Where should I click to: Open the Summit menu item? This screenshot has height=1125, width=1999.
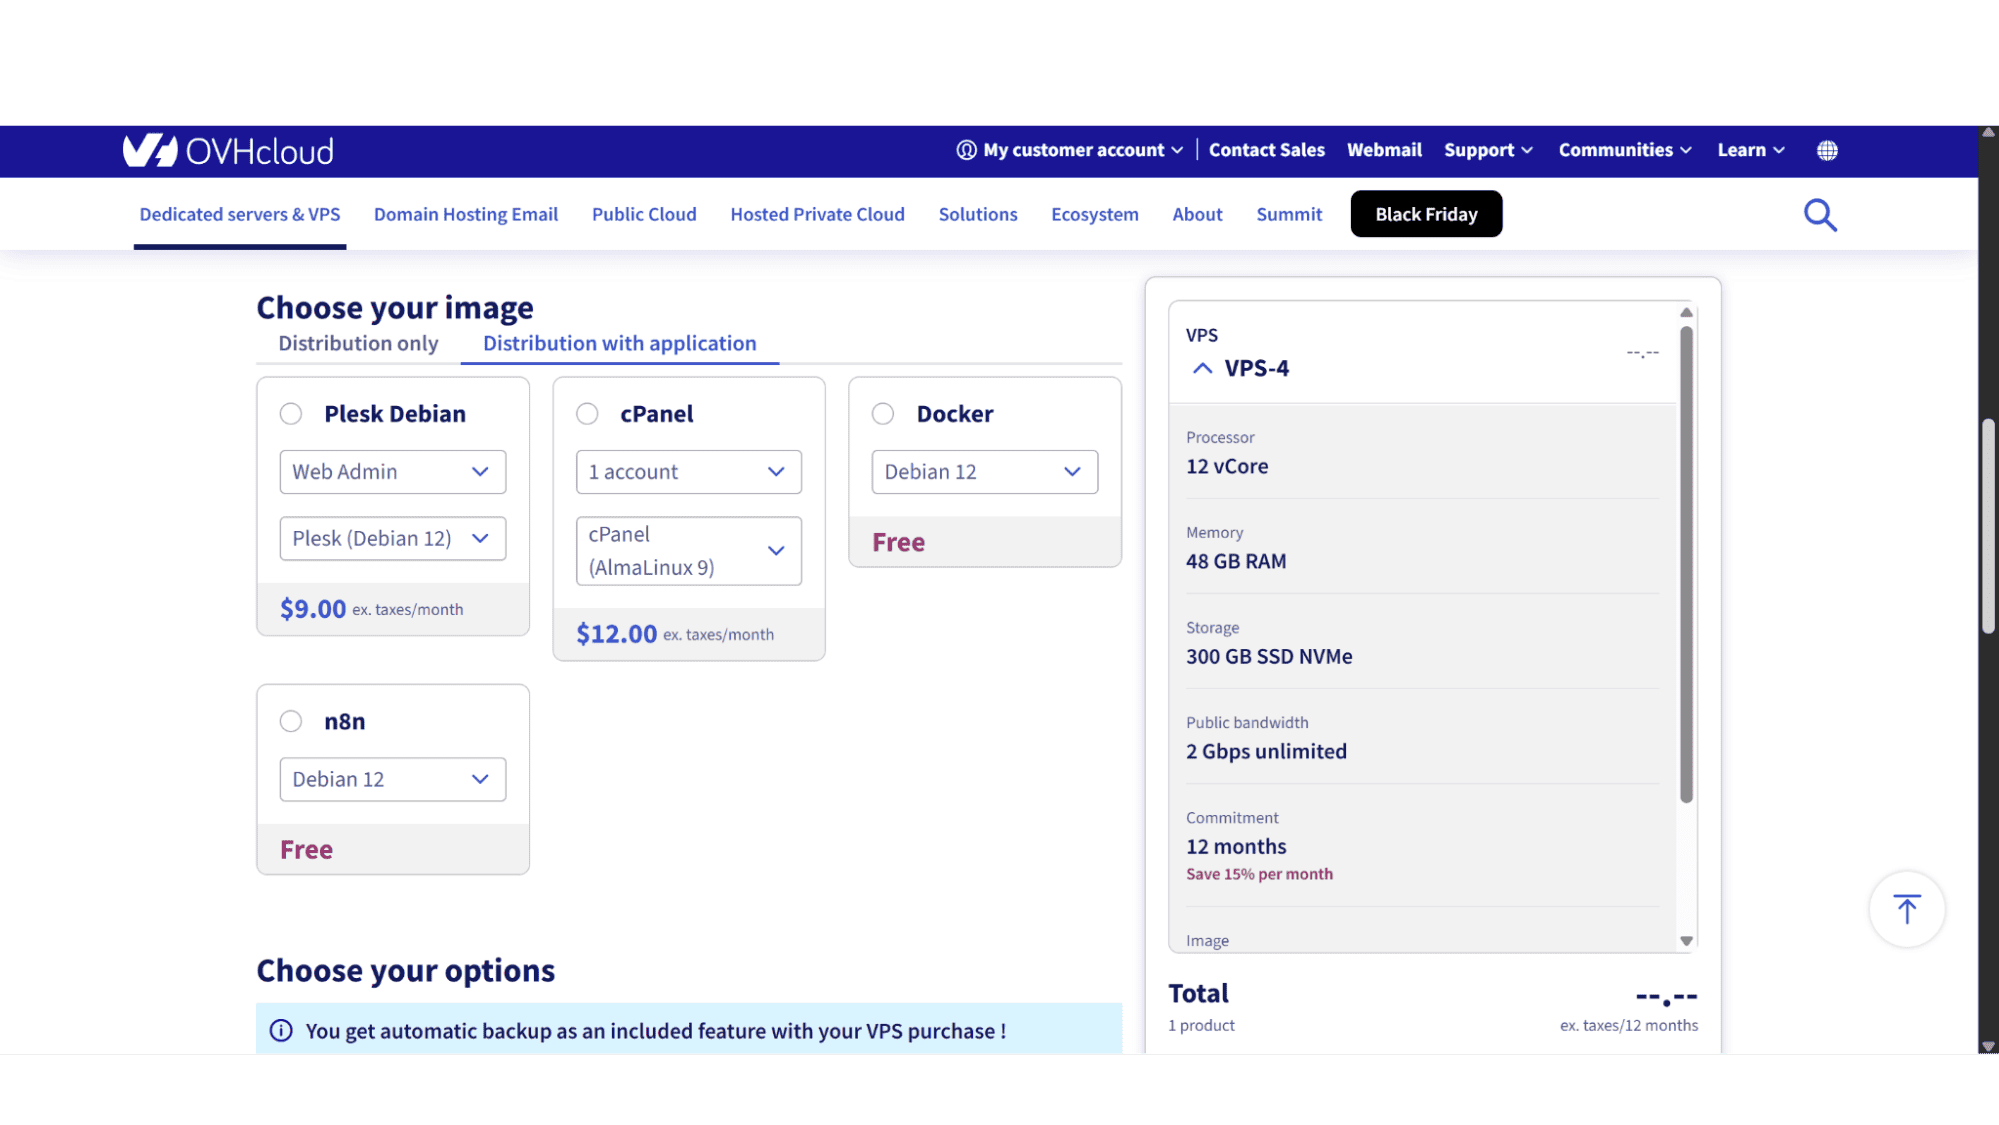pos(1289,215)
